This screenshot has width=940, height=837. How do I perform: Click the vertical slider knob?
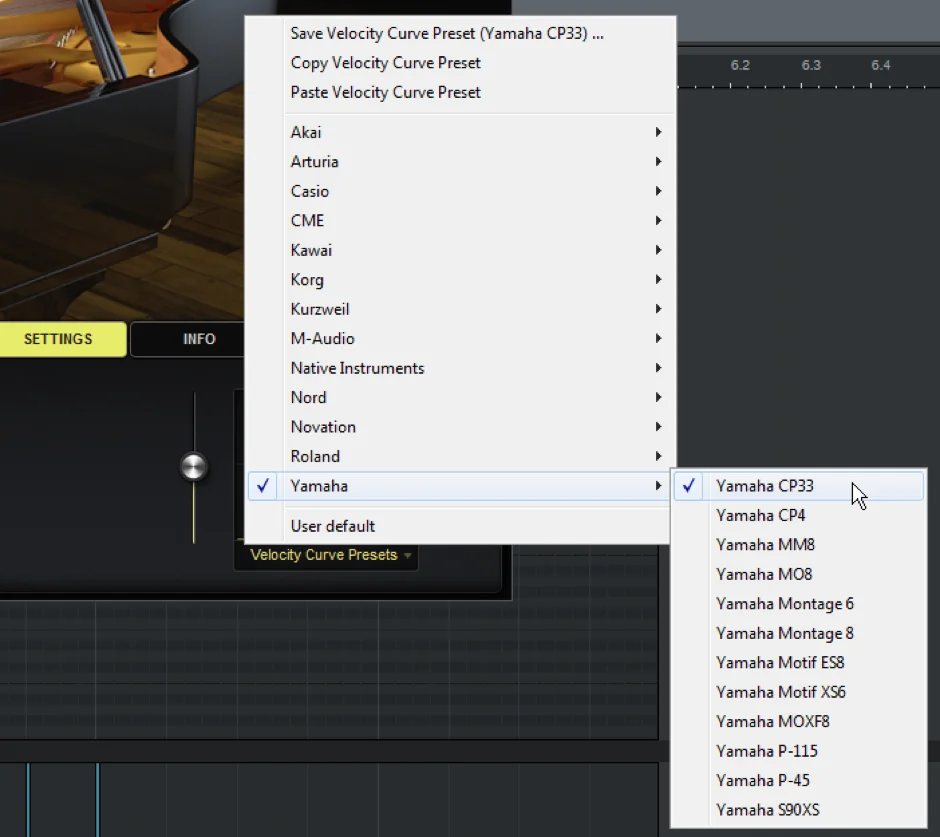[194, 466]
